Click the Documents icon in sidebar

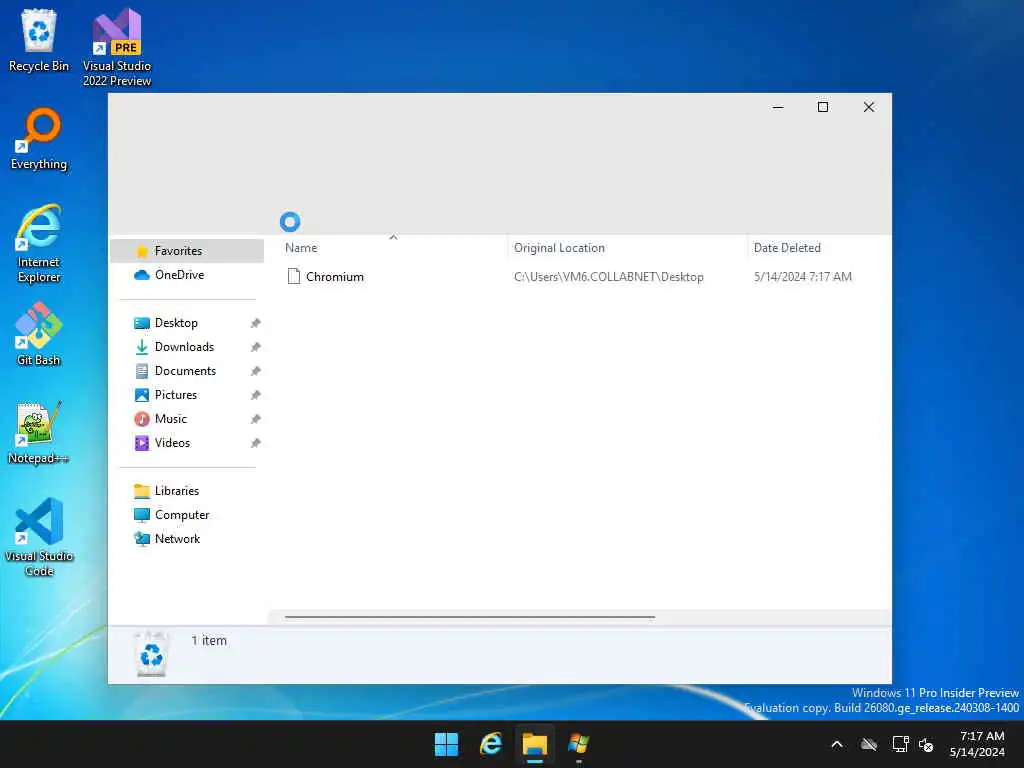[142, 372]
